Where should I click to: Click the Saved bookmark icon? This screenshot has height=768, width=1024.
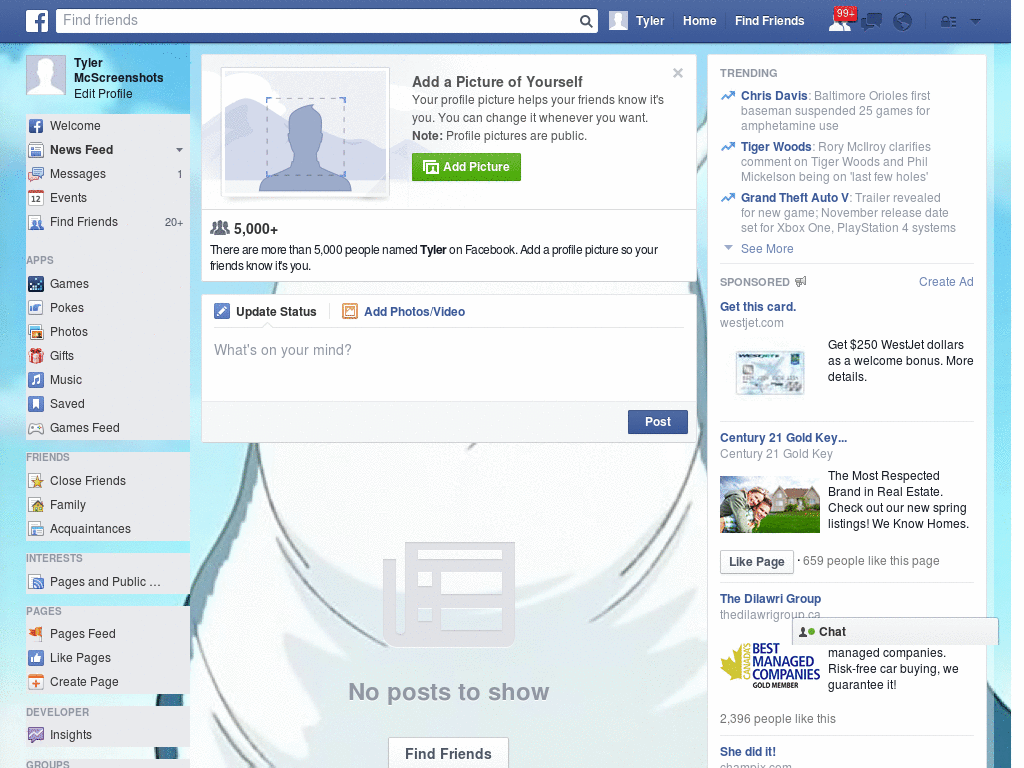36,404
